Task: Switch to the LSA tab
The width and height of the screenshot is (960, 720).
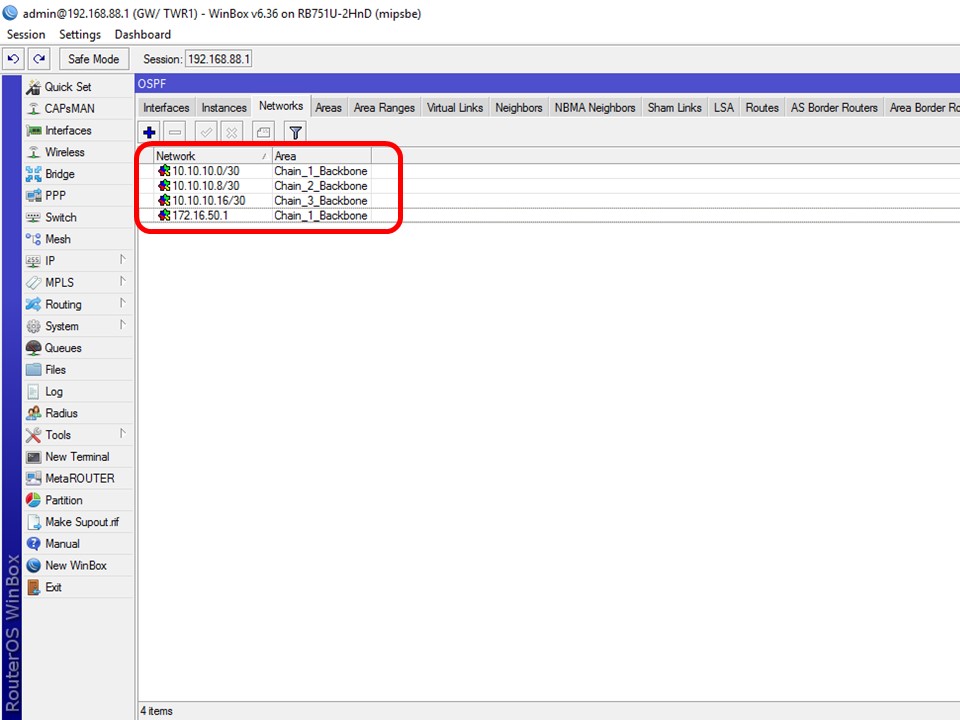Action: tap(724, 108)
